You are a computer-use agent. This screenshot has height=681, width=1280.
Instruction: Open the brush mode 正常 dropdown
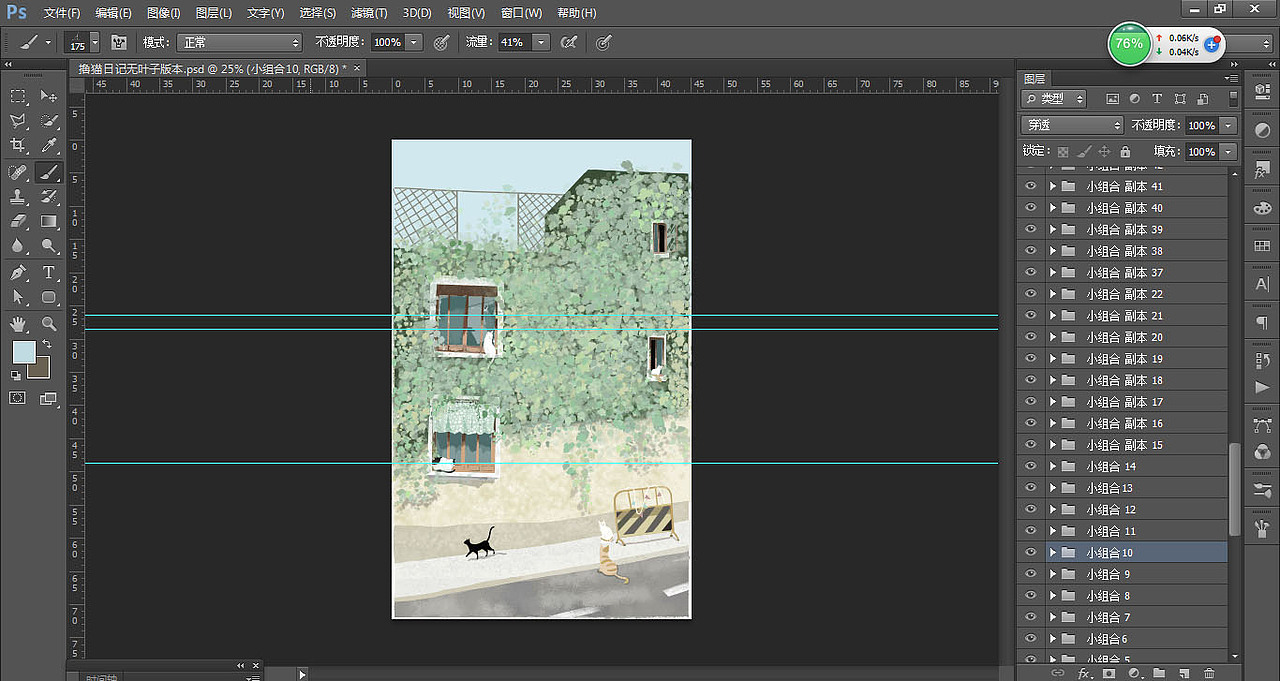[239, 42]
